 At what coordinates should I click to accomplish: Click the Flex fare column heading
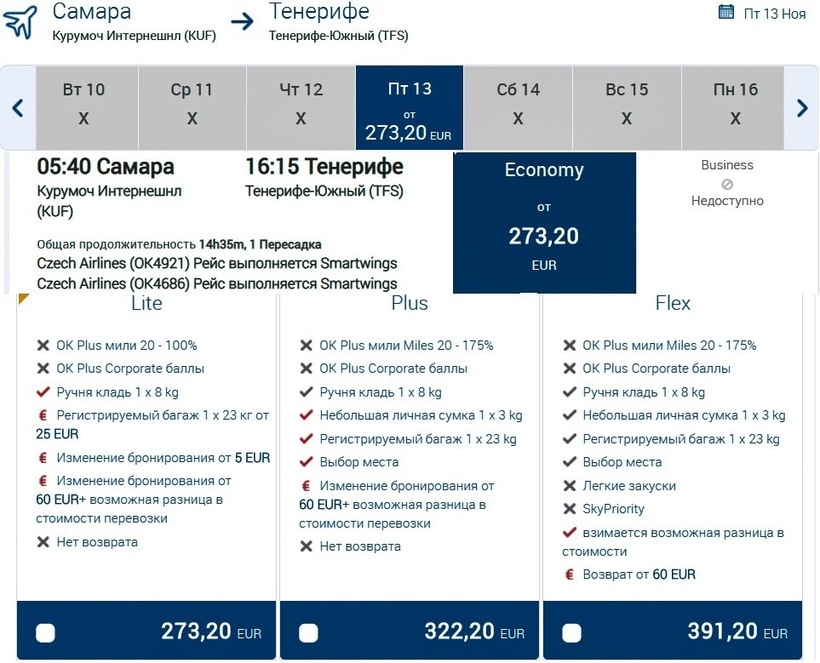(x=672, y=303)
